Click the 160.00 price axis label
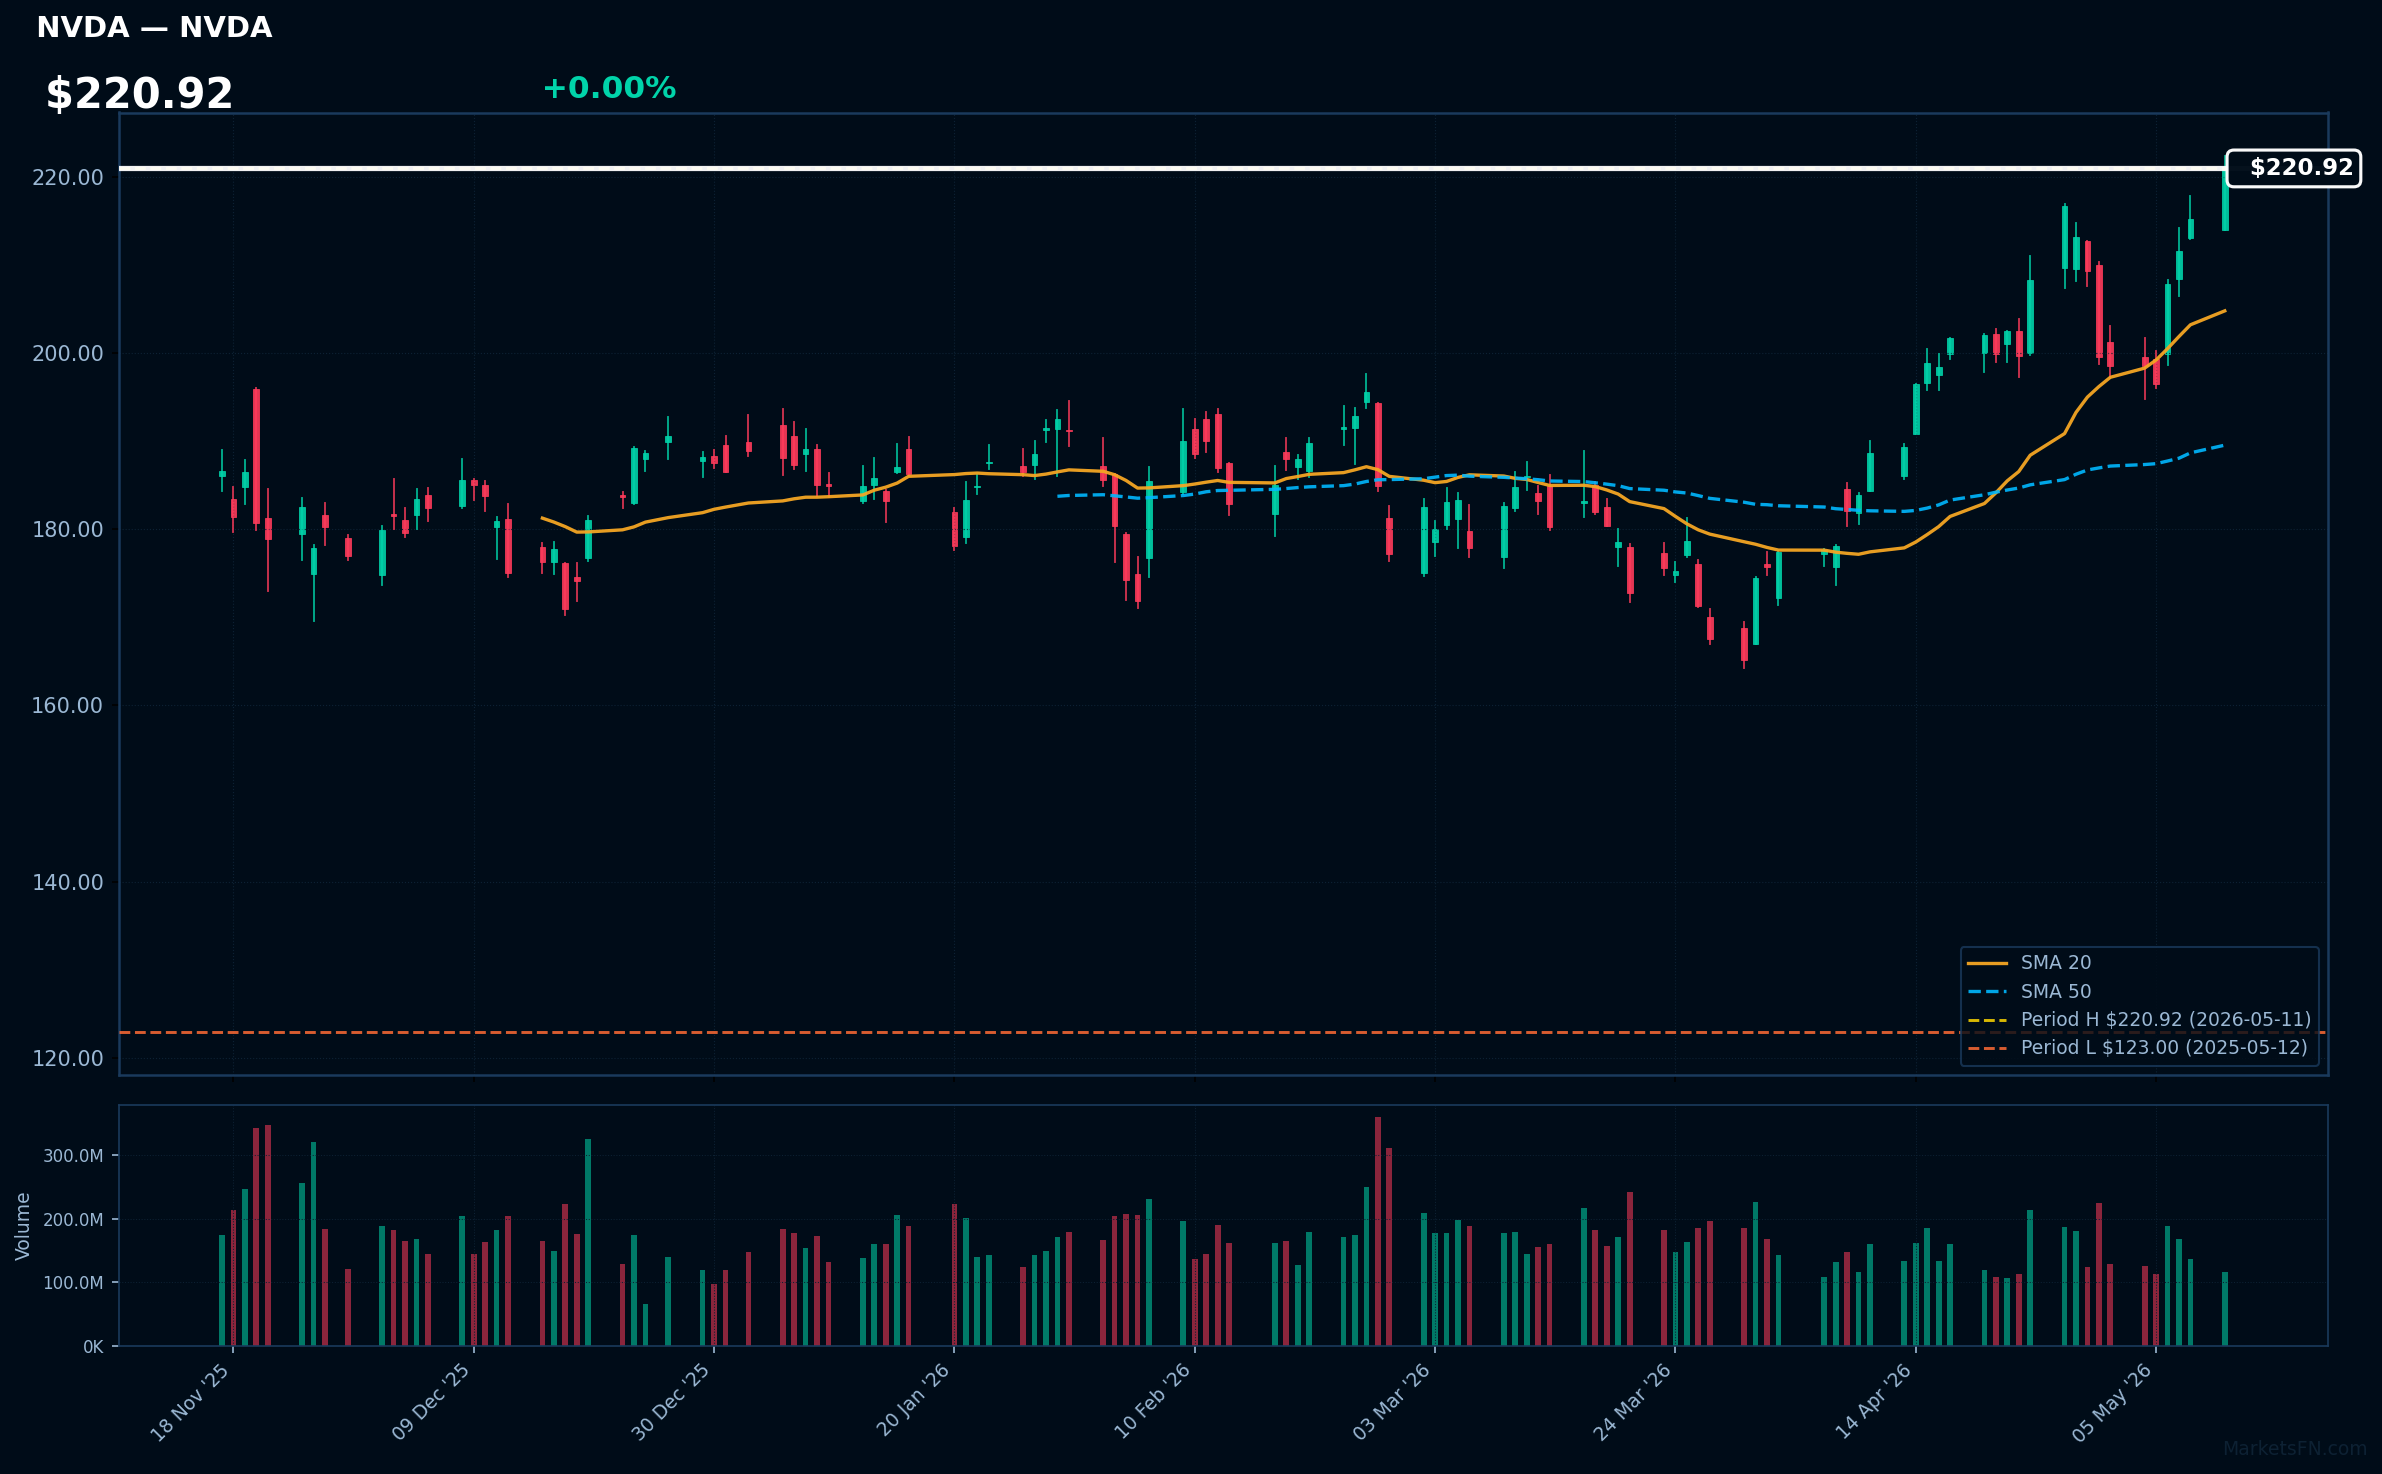This screenshot has width=2382, height=1474. (68, 706)
